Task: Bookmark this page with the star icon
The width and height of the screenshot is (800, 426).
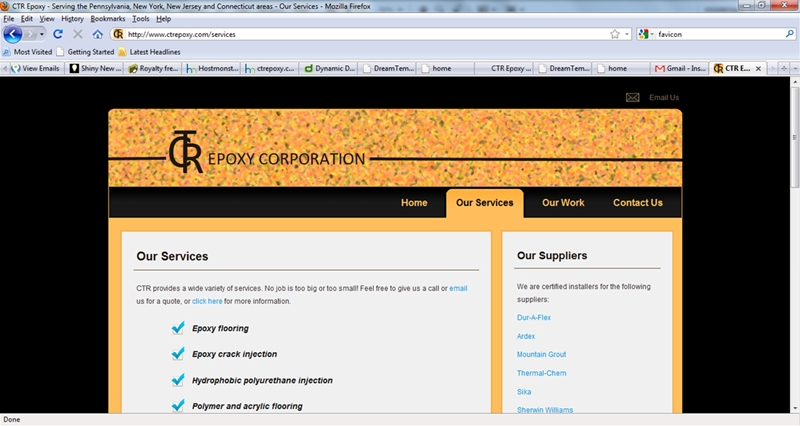Action: (615, 34)
